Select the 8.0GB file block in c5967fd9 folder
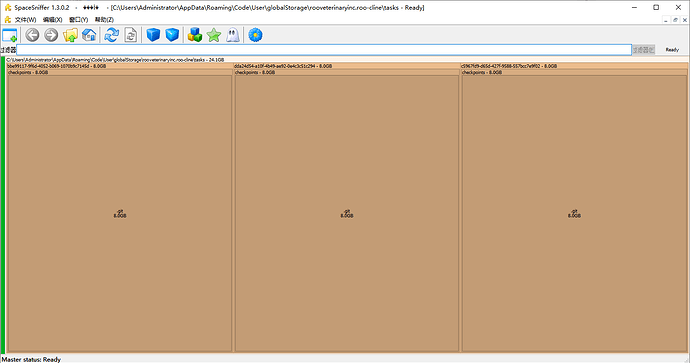The image size is (690, 363). click(x=574, y=213)
